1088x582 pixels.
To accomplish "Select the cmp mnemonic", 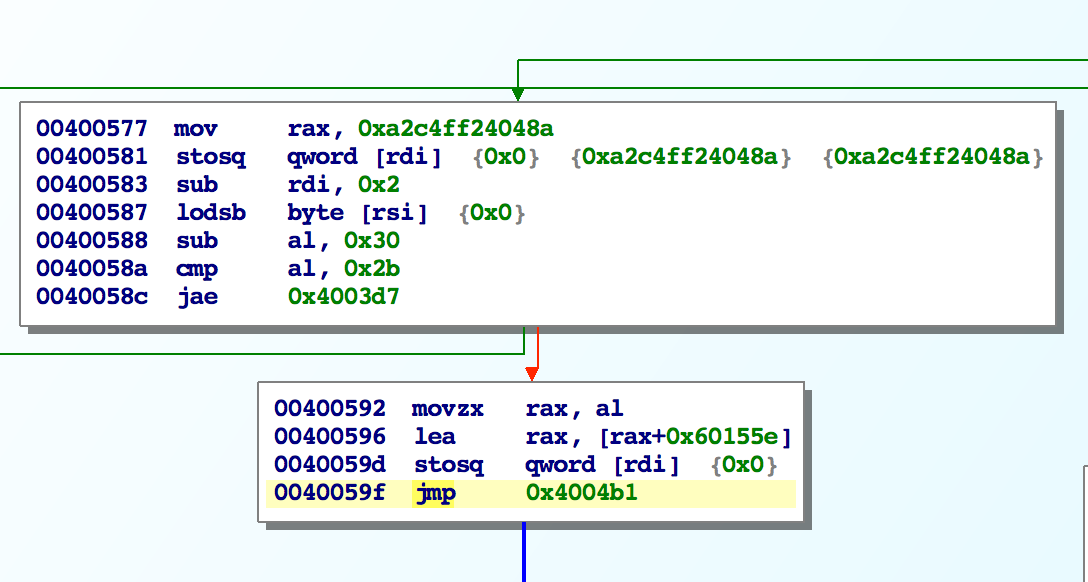I will click(x=195, y=269).
